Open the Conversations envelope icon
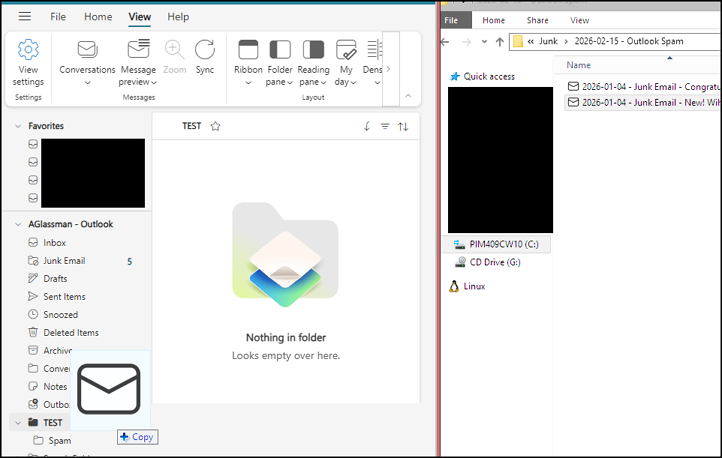Image resolution: width=722 pixels, height=458 pixels. [87, 49]
